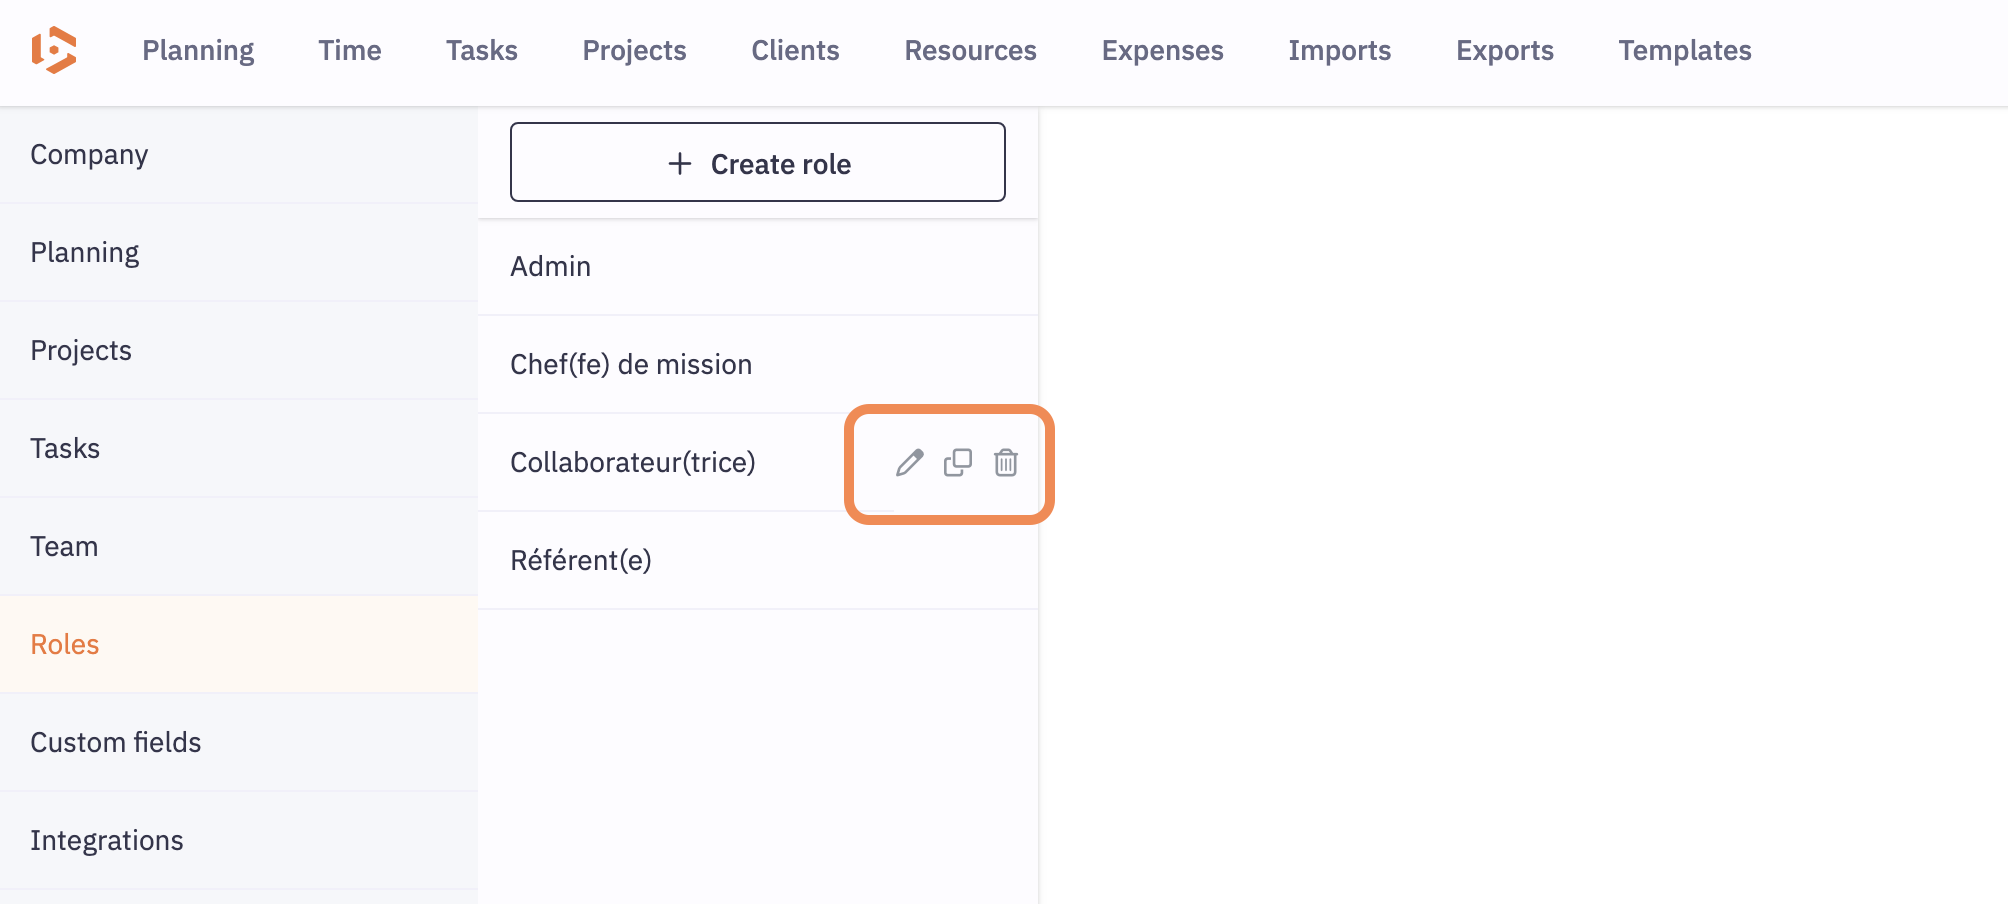Image resolution: width=2008 pixels, height=904 pixels.
Task: Navigate to Resources
Action: (970, 51)
